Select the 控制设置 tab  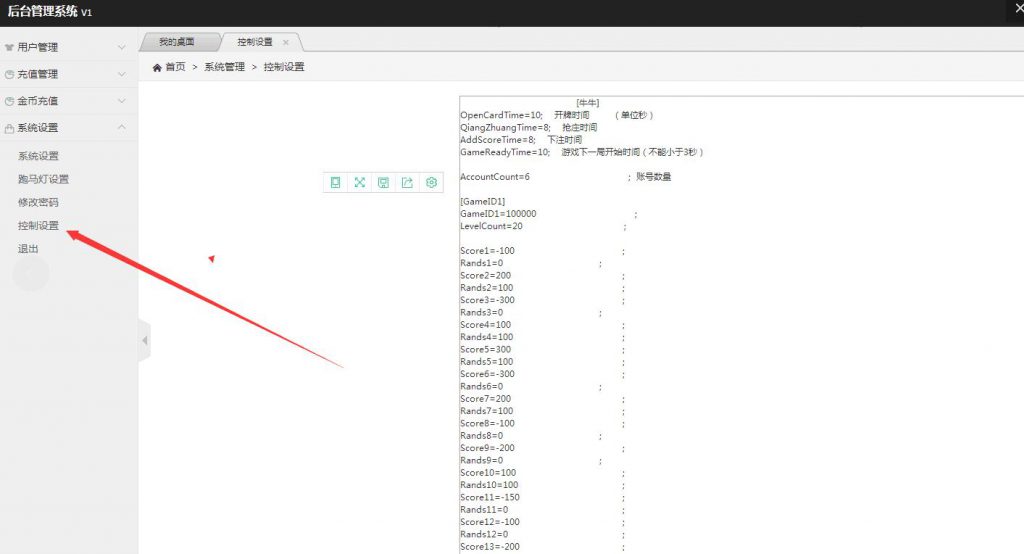click(254, 42)
